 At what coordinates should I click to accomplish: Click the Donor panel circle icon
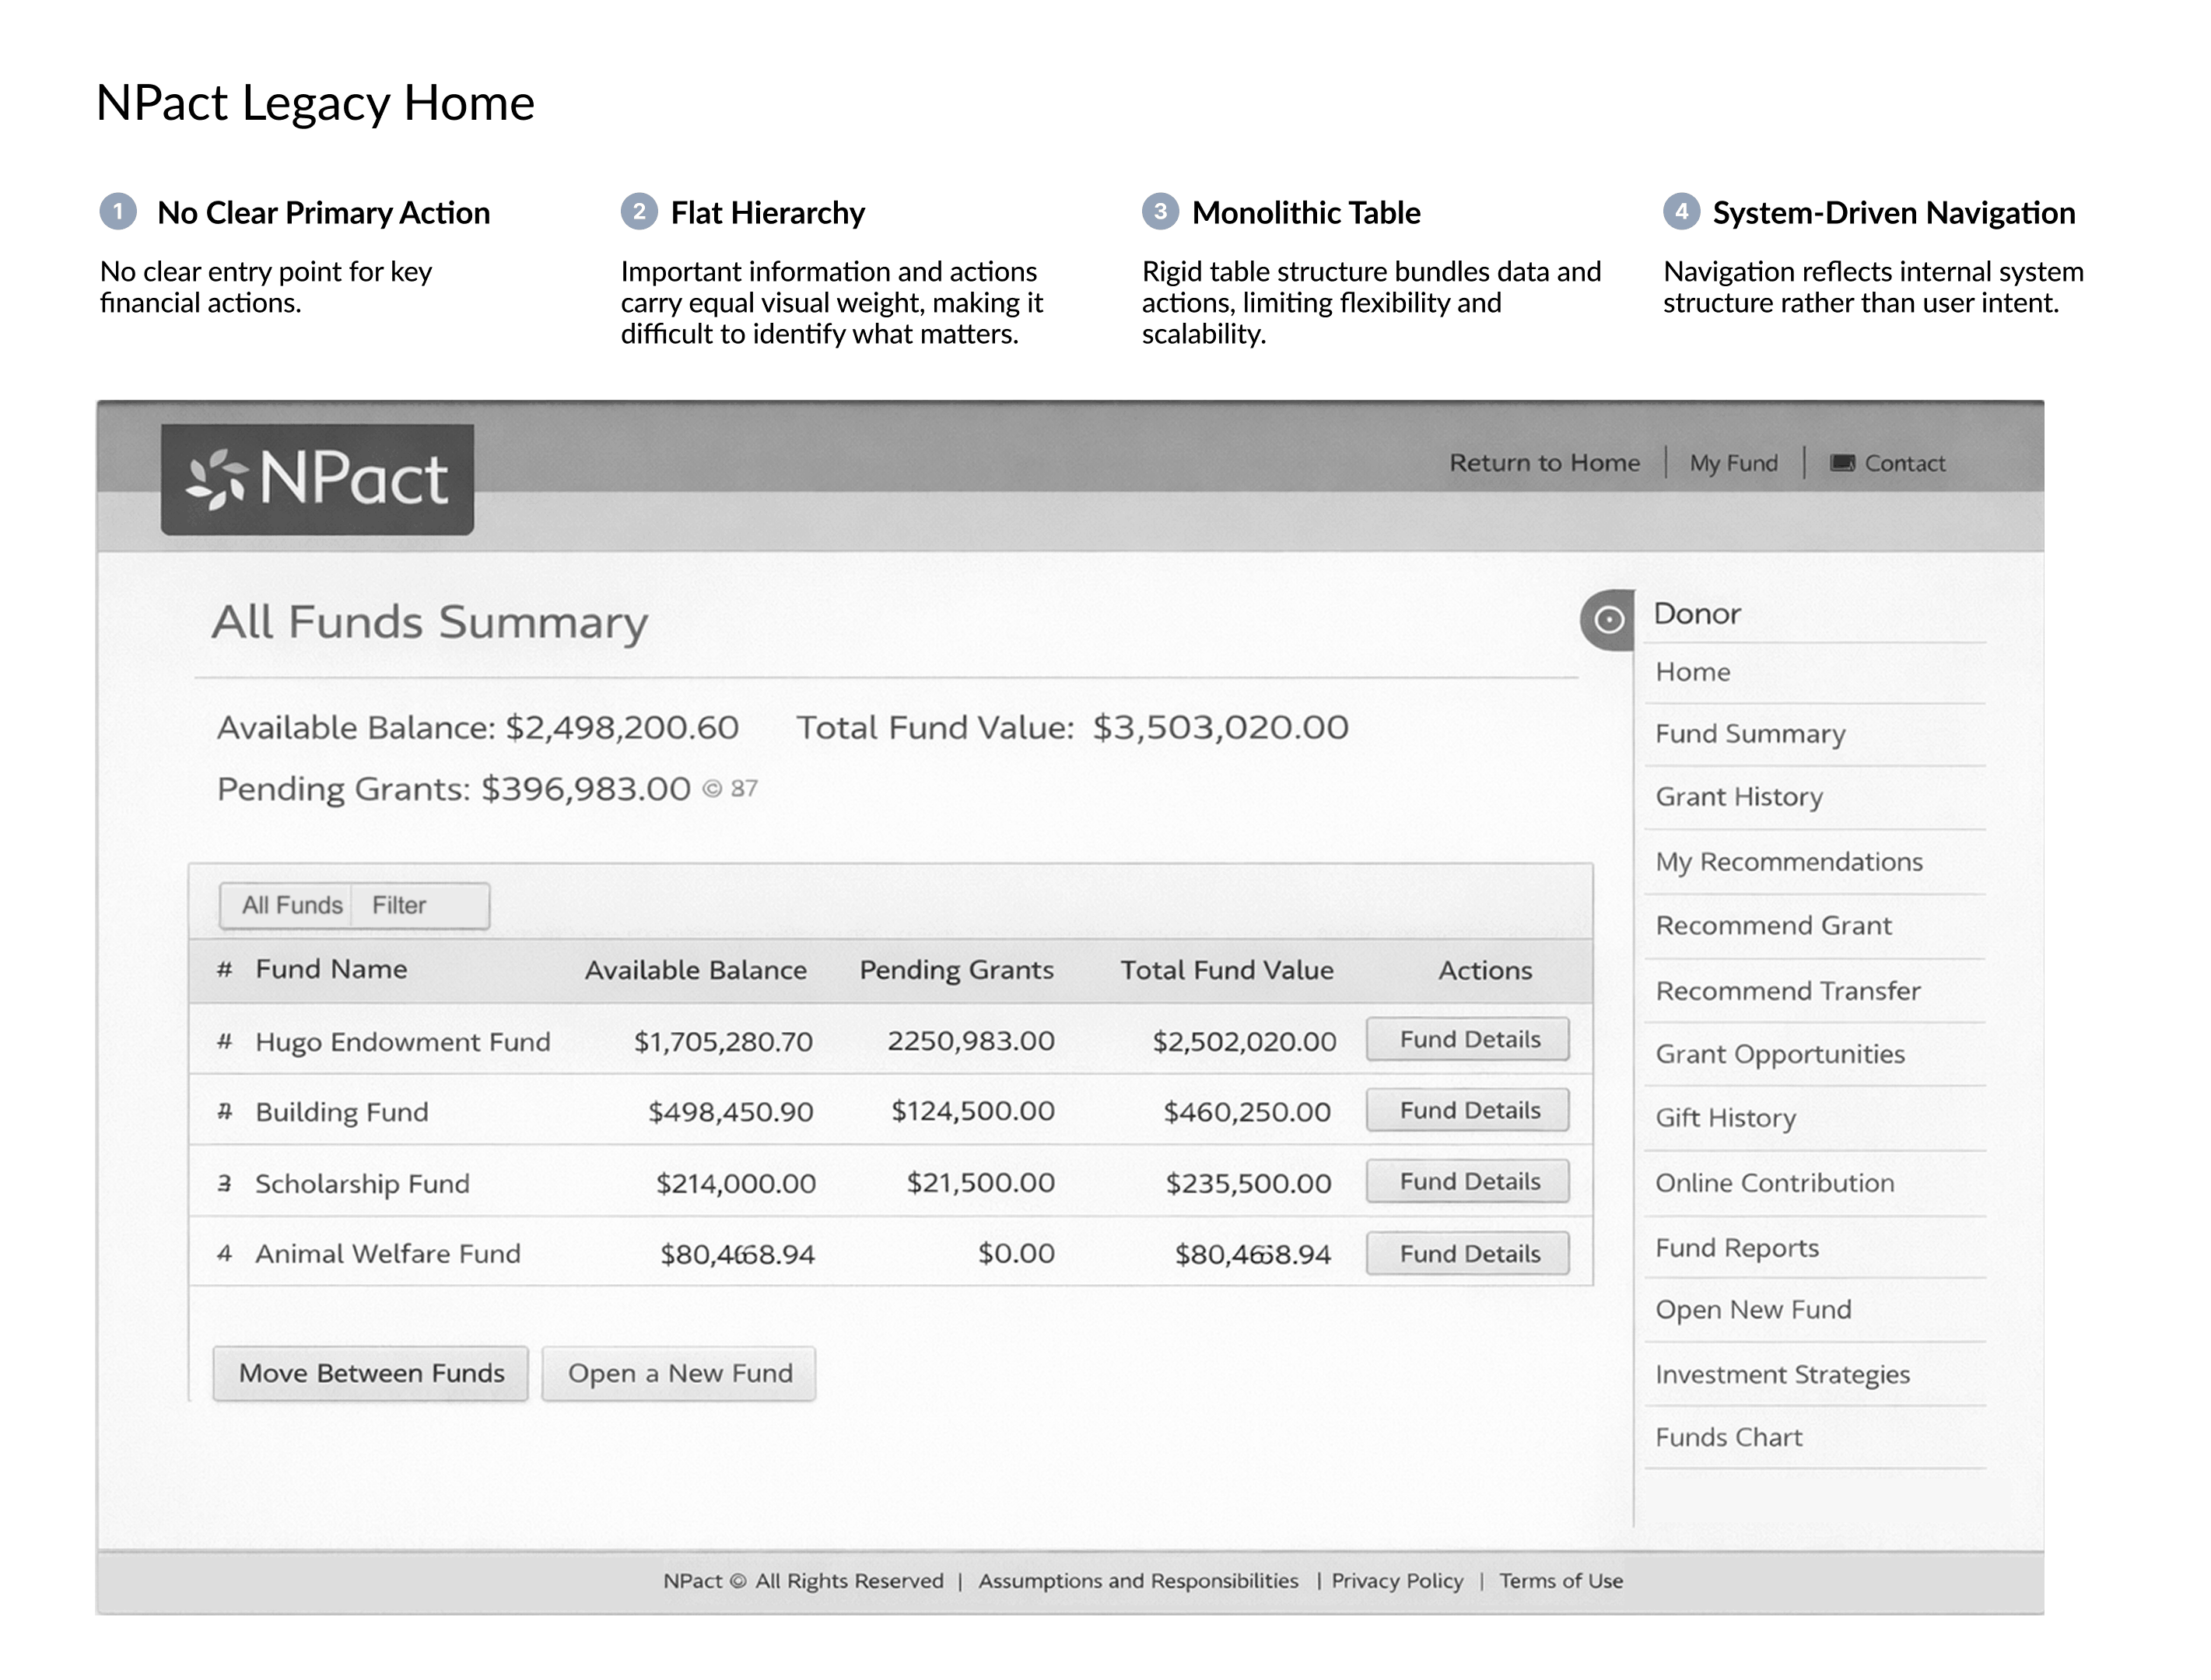point(1608,620)
